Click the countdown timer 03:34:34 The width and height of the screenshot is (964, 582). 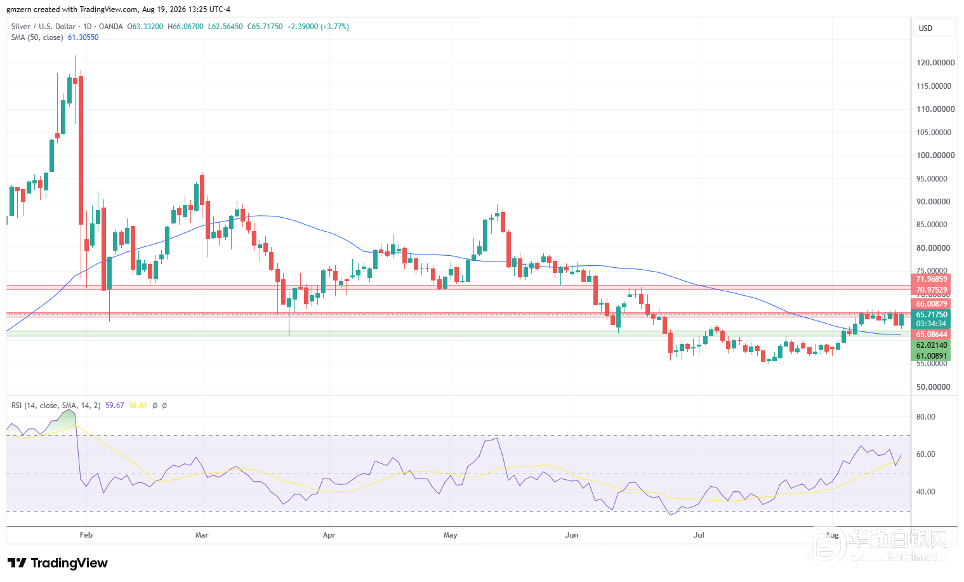click(931, 323)
